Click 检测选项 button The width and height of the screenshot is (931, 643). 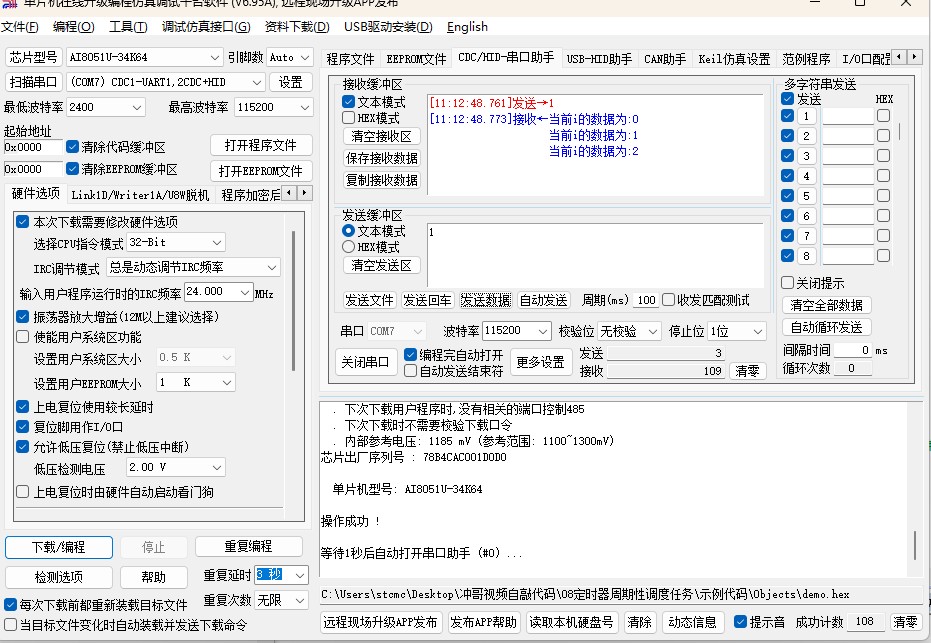pos(59,577)
